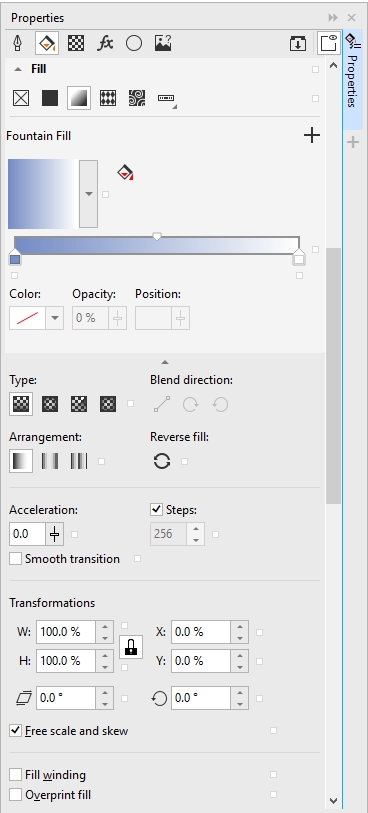
Task: Uncheck the Steps checkbox
Action: pyautogui.click(x=157, y=510)
